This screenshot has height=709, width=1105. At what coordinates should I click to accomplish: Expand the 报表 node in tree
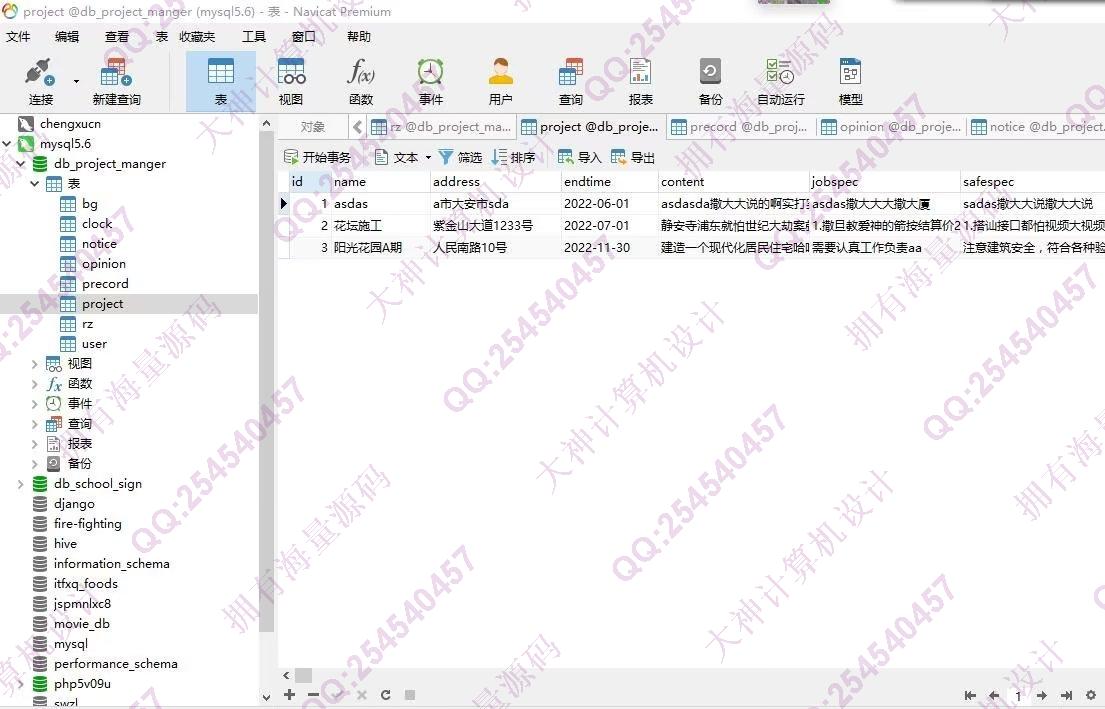point(35,444)
